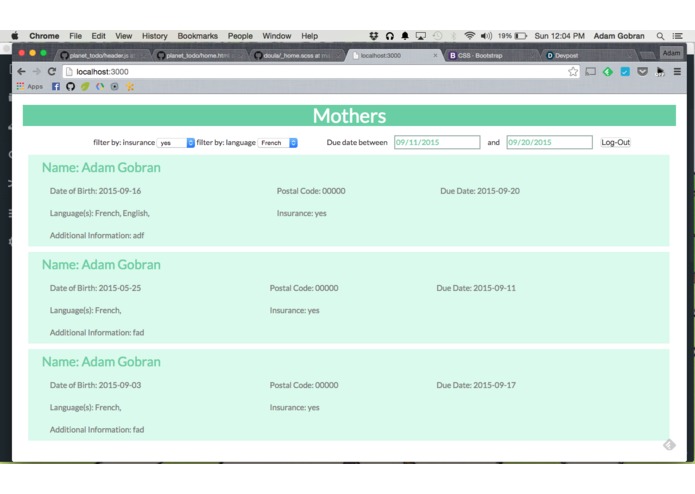Open the Edit menu
This screenshot has width=695, height=494.
pos(98,36)
